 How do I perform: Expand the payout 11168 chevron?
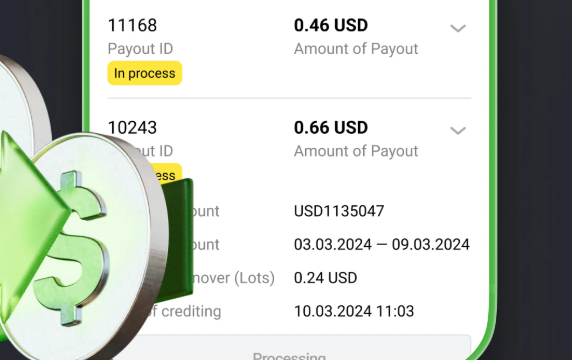(x=458, y=28)
